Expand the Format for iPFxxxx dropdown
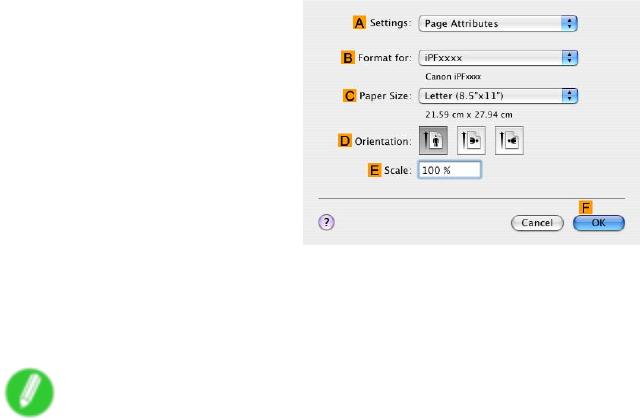 pyautogui.click(x=498, y=58)
